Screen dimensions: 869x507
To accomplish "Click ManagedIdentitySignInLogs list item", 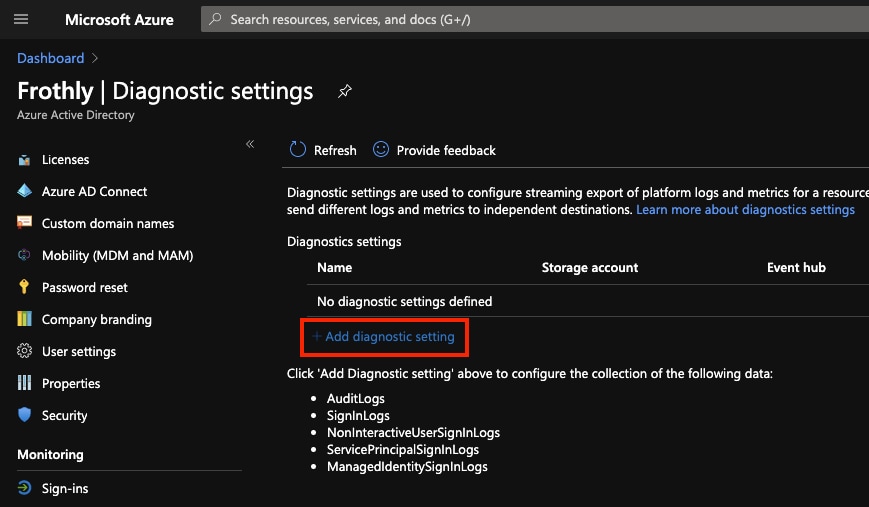I will pyautogui.click(x=407, y=467).
